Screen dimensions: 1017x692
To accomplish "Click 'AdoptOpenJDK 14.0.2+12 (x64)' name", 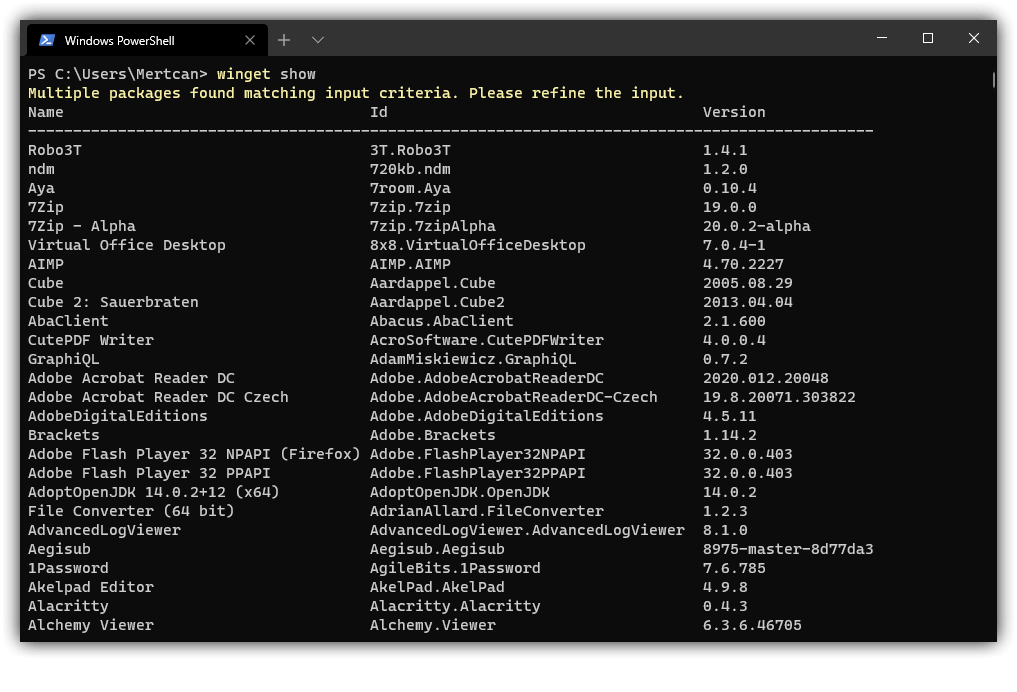I will (x=154, y=492).
